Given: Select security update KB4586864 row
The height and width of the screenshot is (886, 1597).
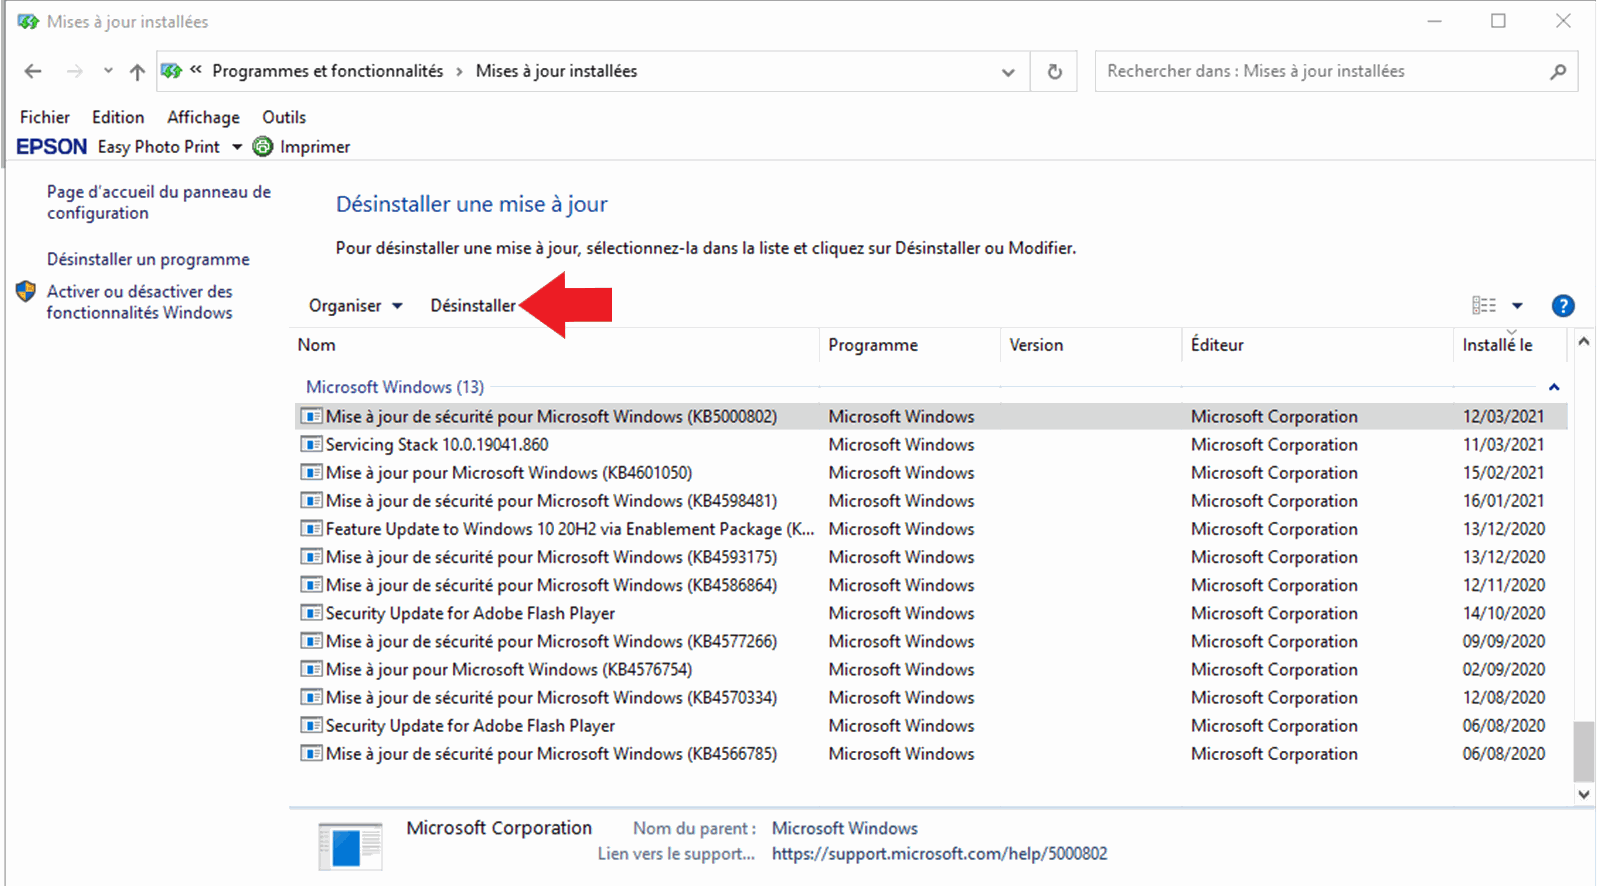Looking at the screenshot, I should 931,585.
